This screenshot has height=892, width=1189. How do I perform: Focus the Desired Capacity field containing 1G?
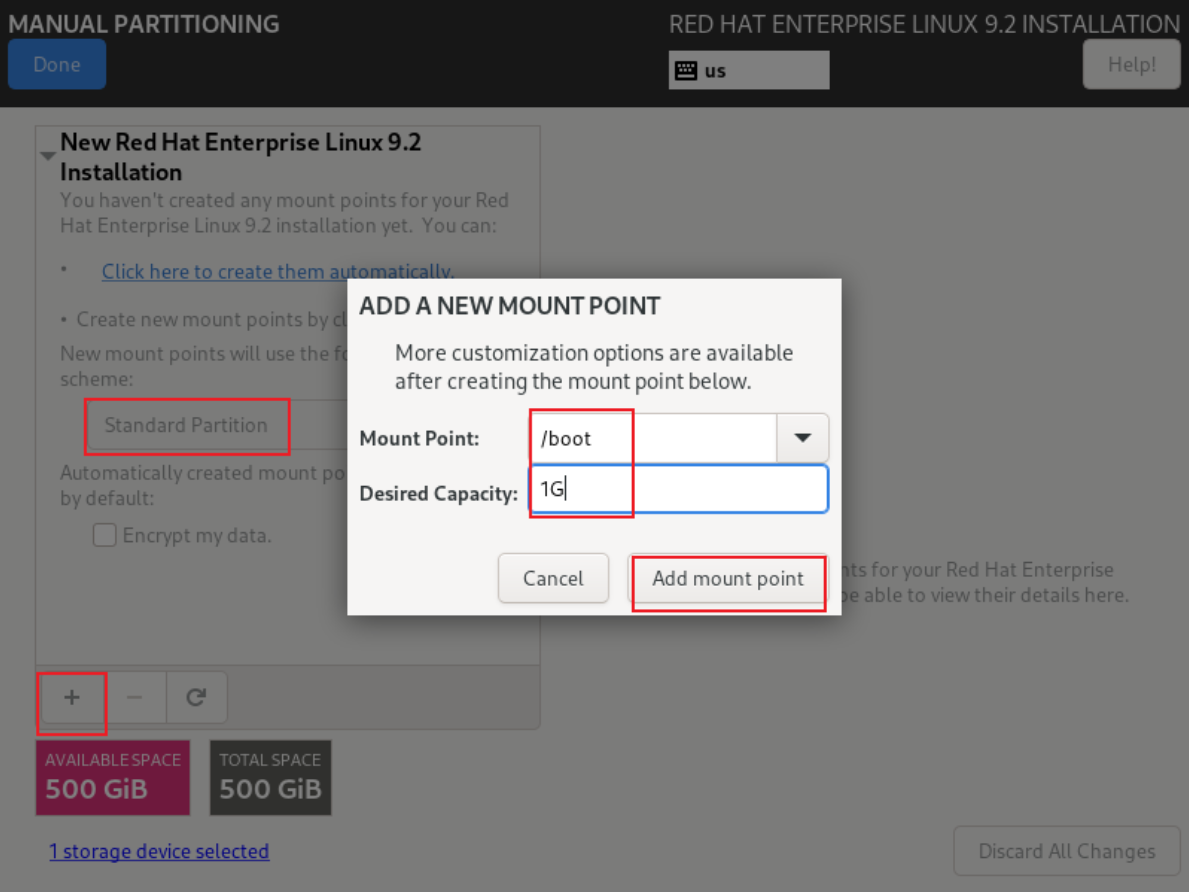[679, 489]
